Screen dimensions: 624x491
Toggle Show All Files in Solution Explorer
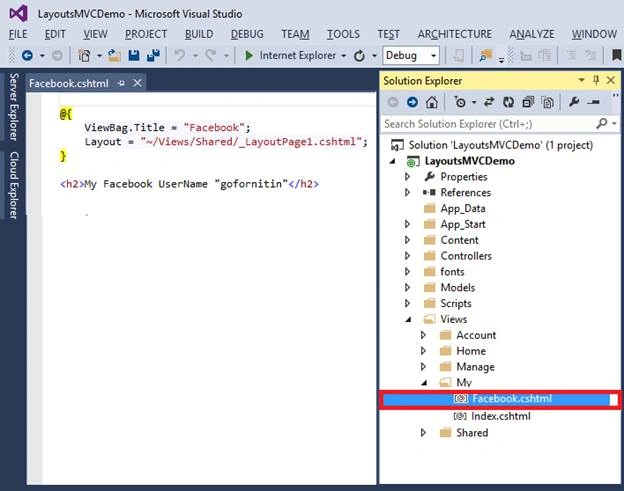click(x=548, y=102)
